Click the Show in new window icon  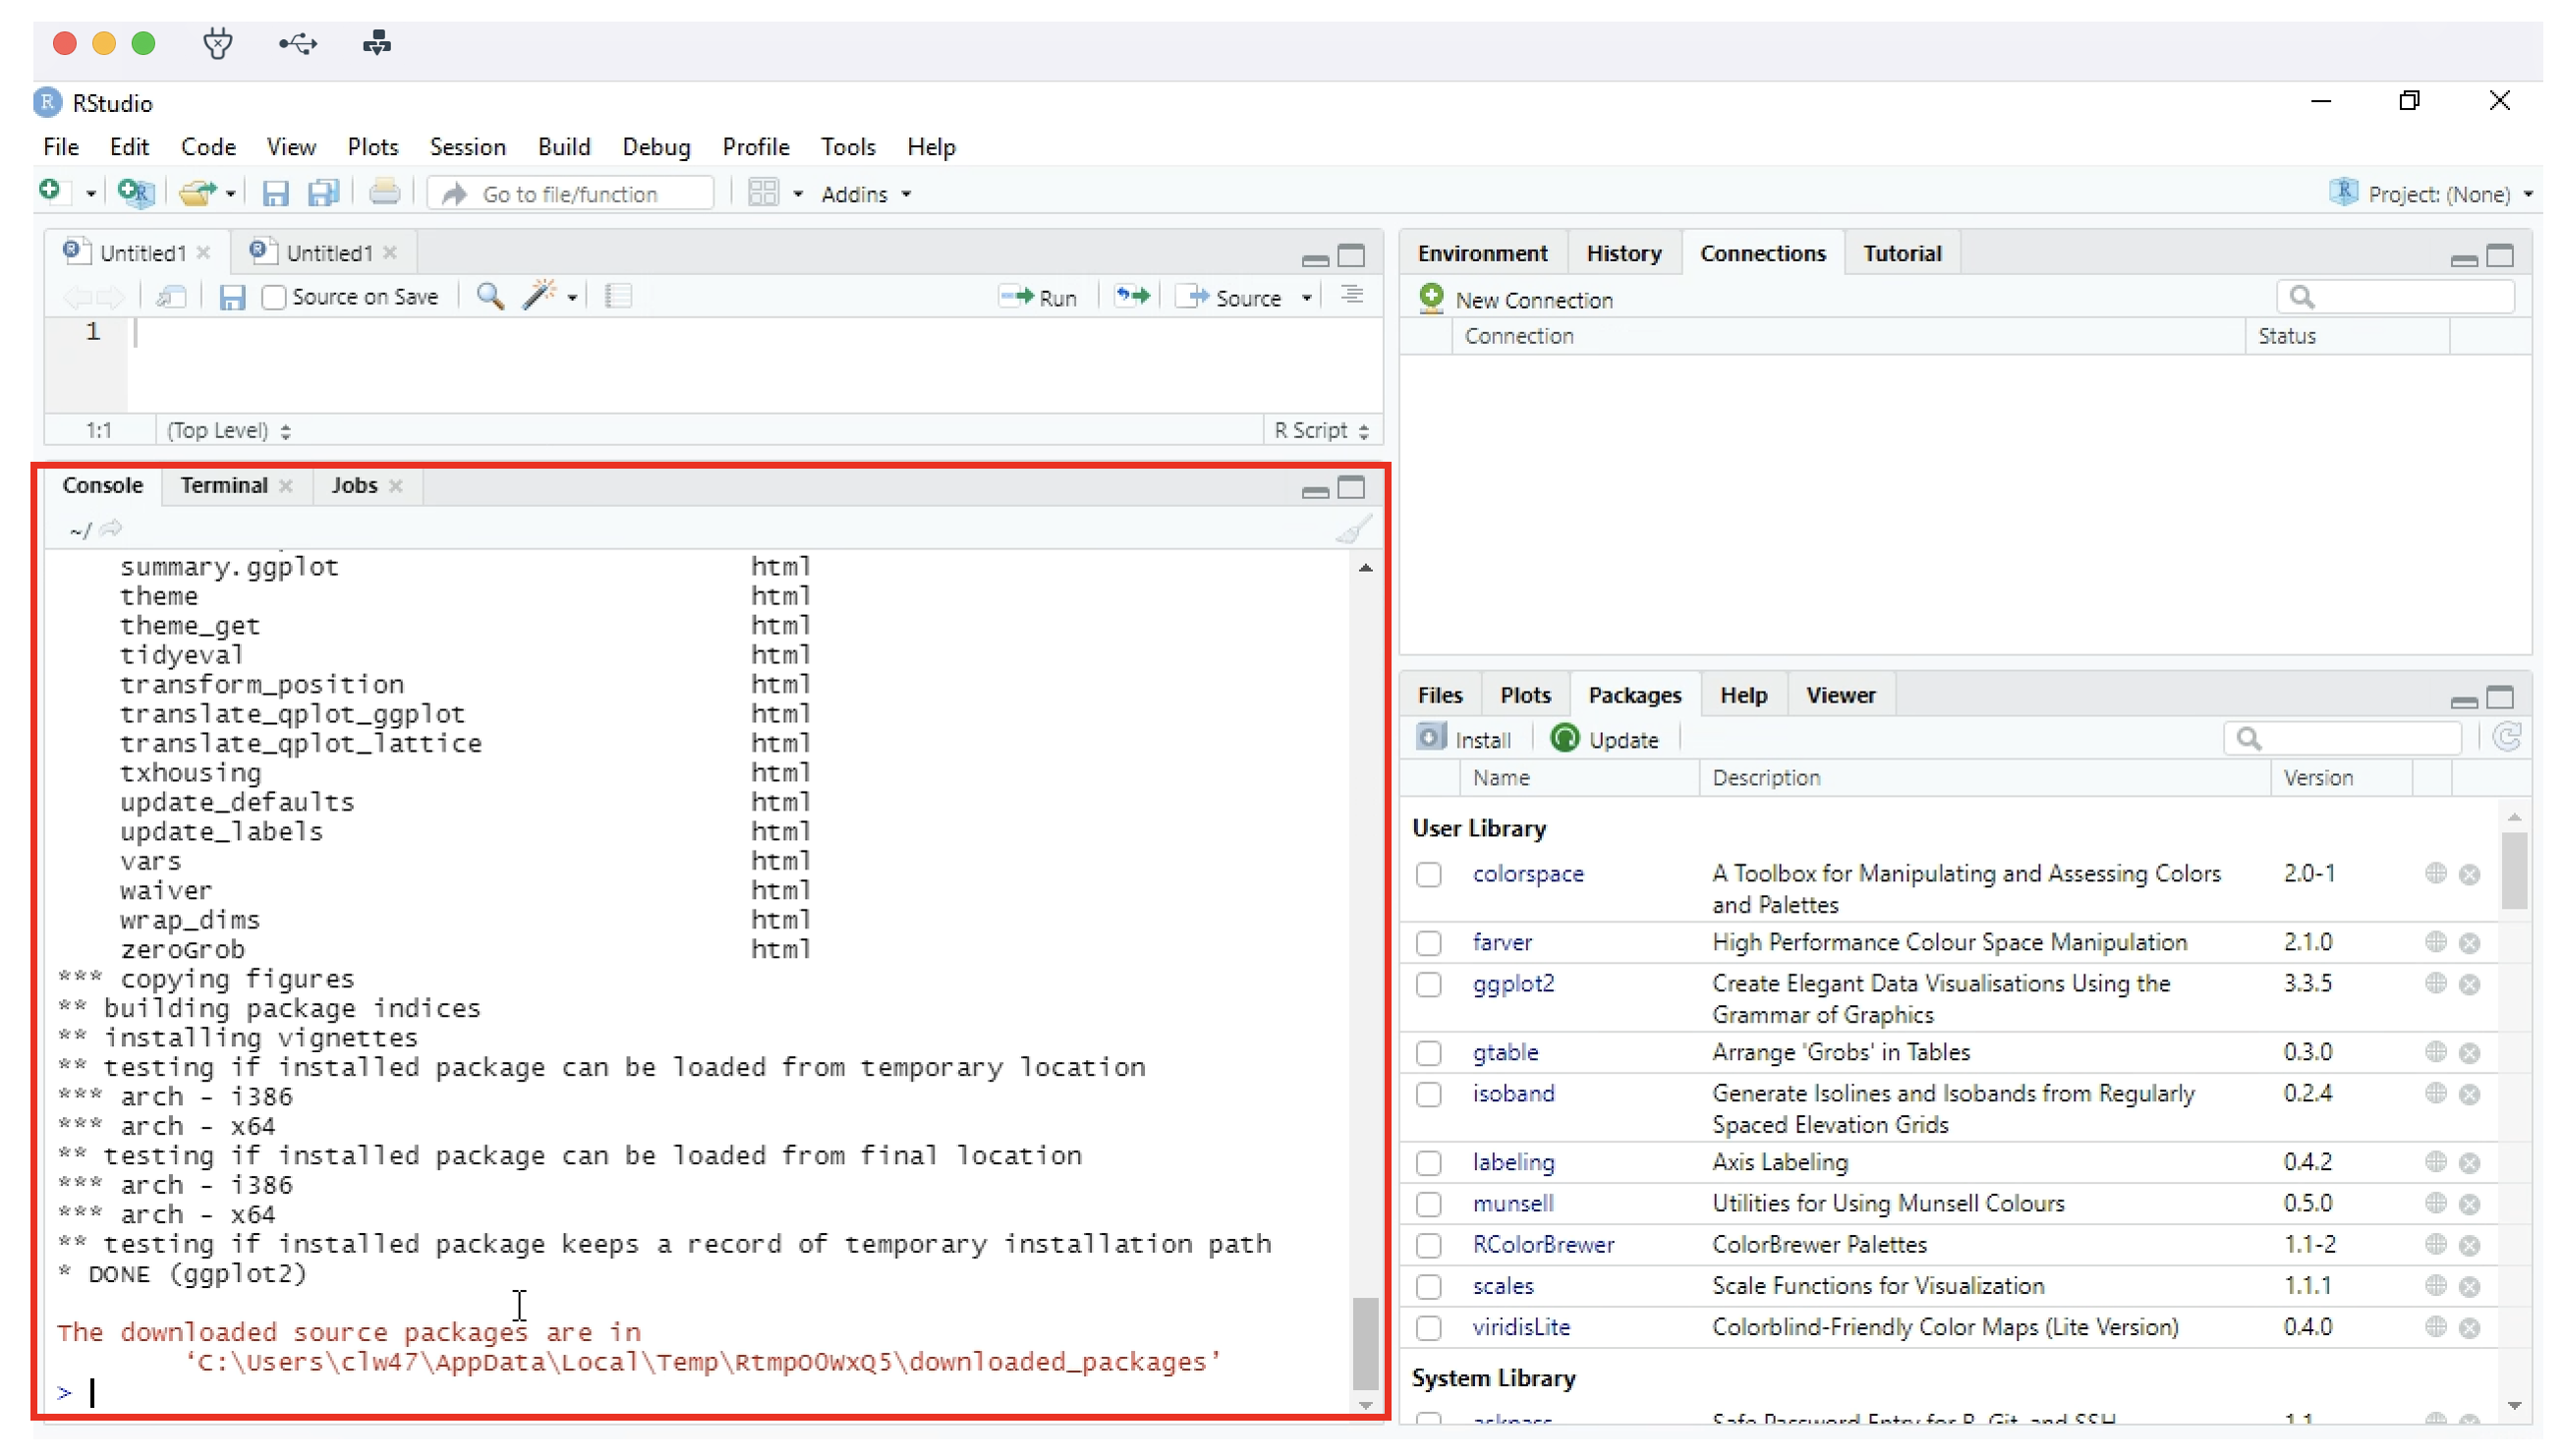pos(171,297)
